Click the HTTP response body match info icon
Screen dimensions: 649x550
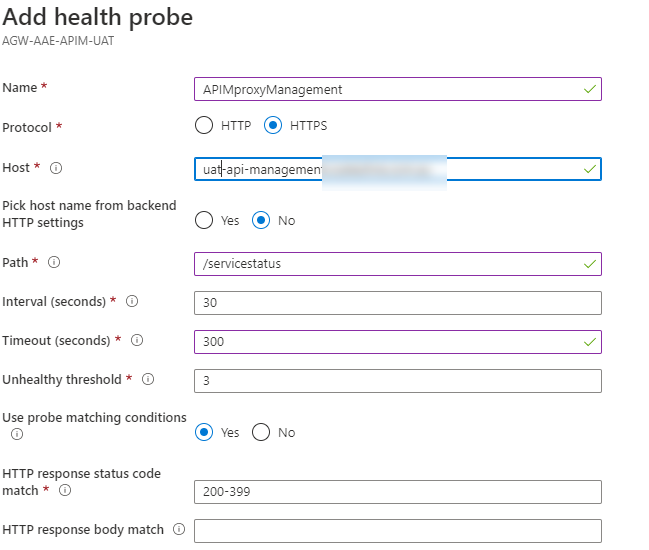pos(180,529)
